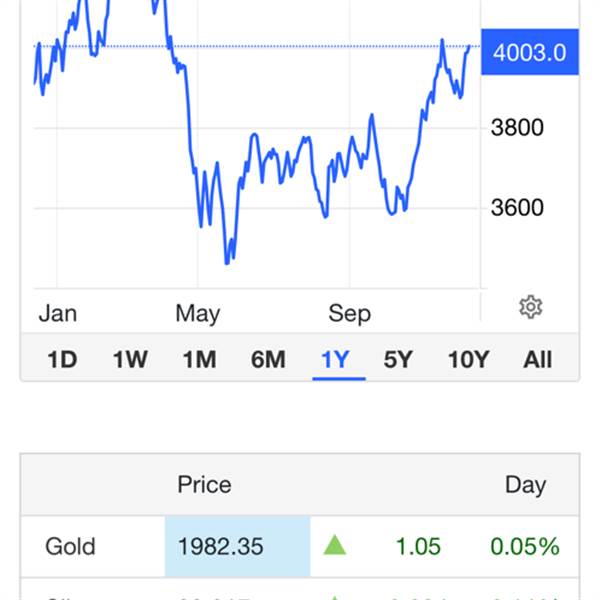The height and width of the screenshot is (600, 600).
Task: Click the Price column header
Action: click(204, 484)
